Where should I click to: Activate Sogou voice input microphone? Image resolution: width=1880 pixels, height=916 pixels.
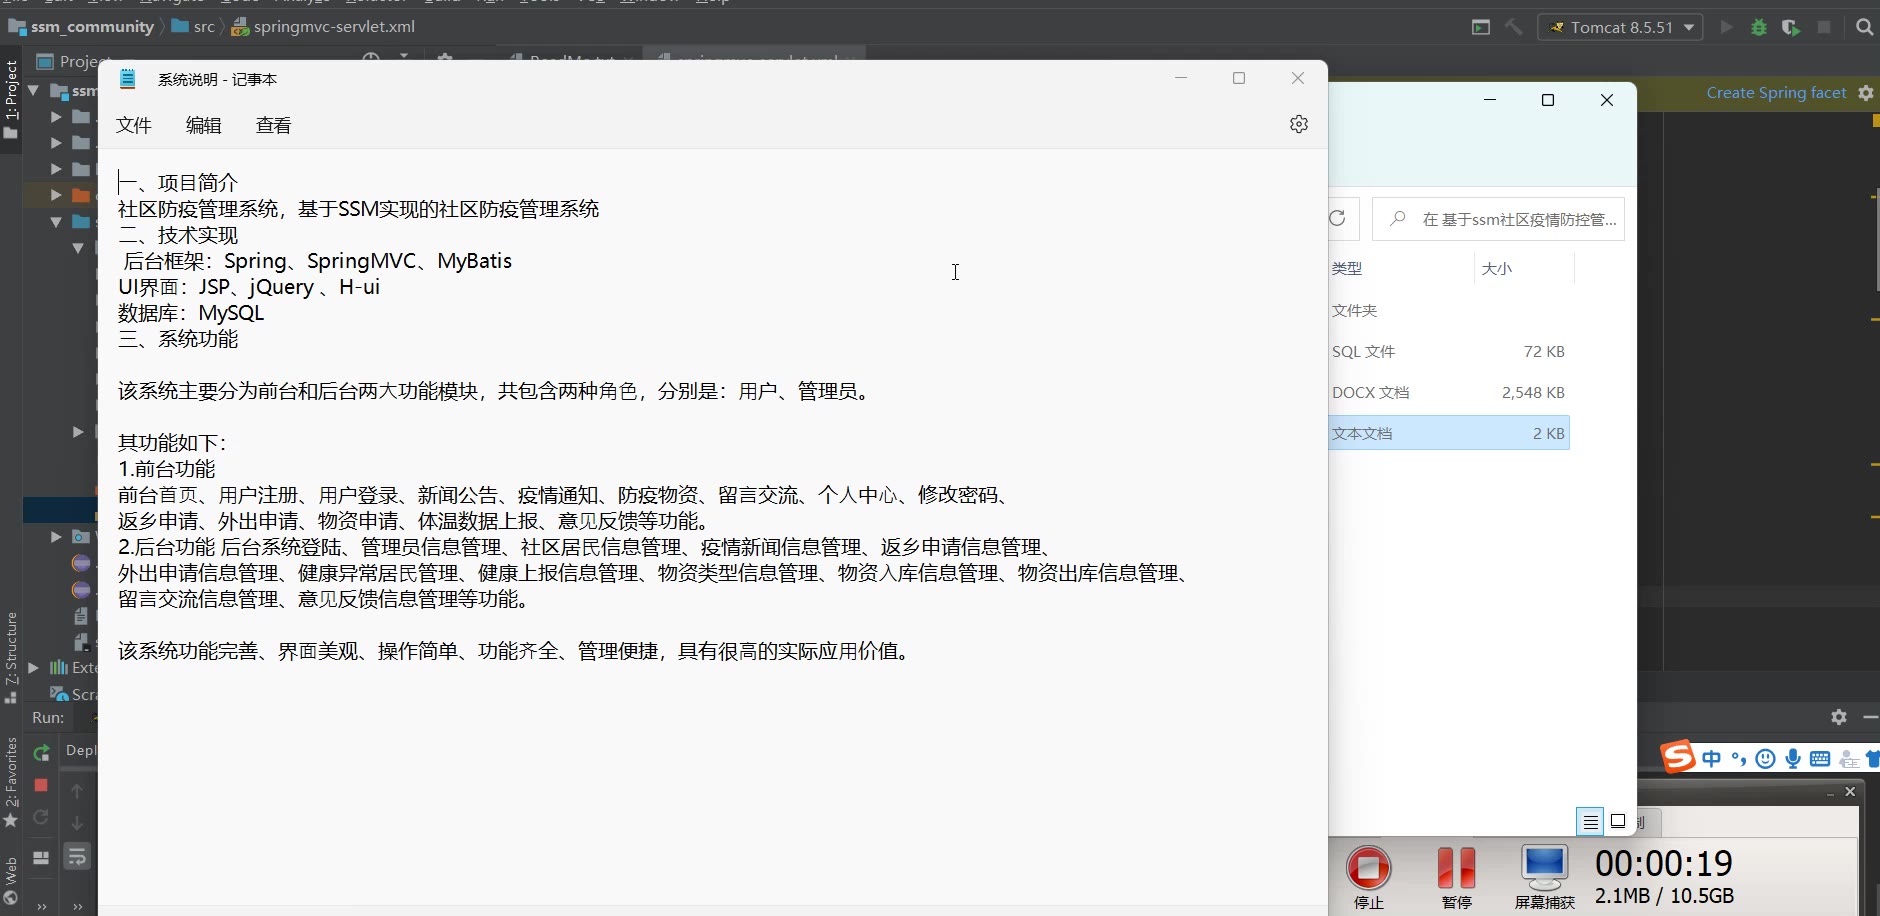[x=1793, y=759]
